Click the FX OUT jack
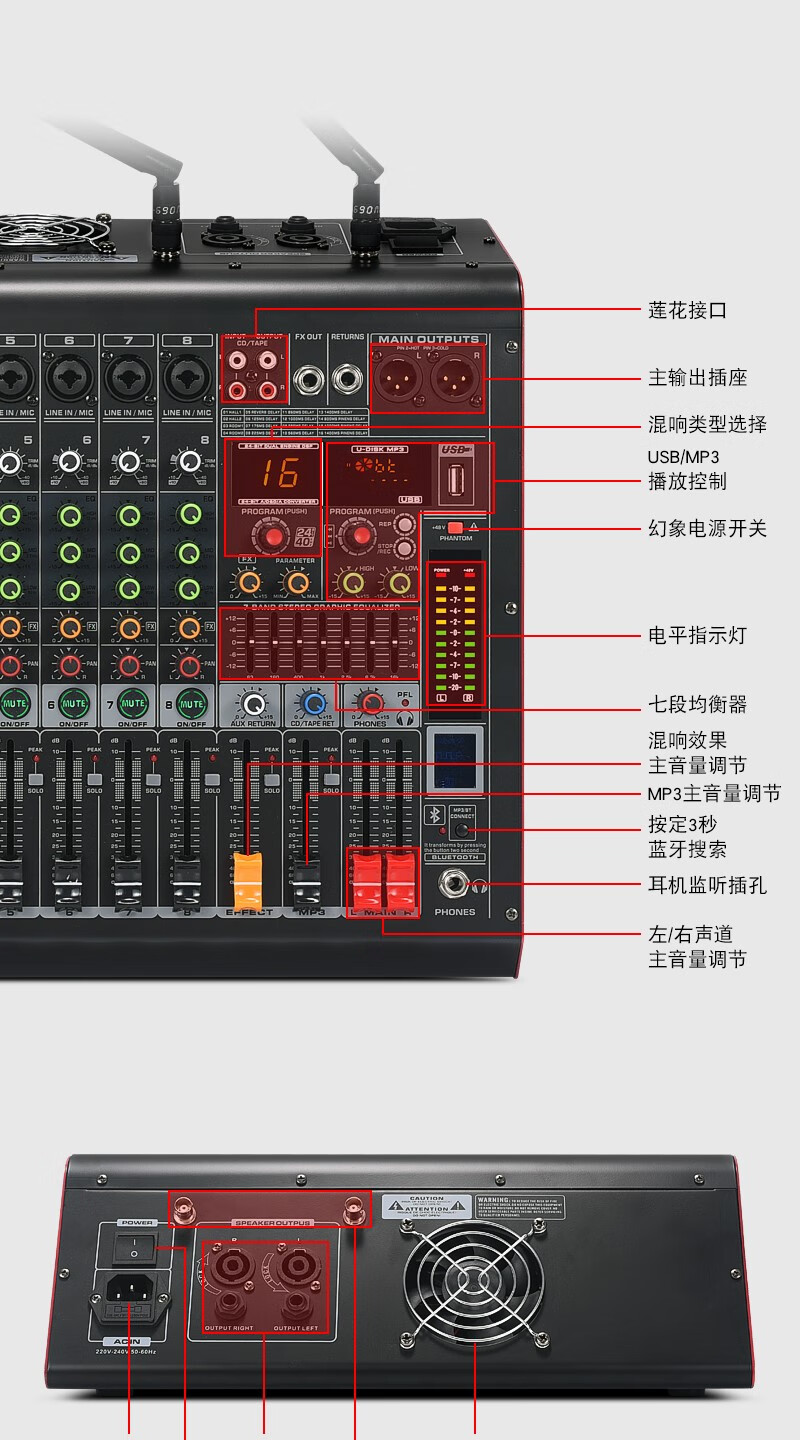 (308, 379)
